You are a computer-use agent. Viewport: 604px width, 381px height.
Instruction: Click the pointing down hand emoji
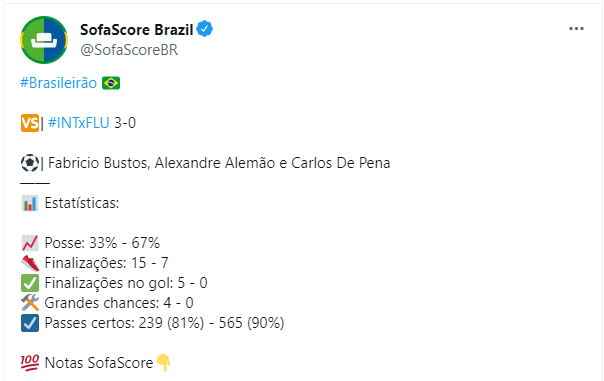[164, 363]
